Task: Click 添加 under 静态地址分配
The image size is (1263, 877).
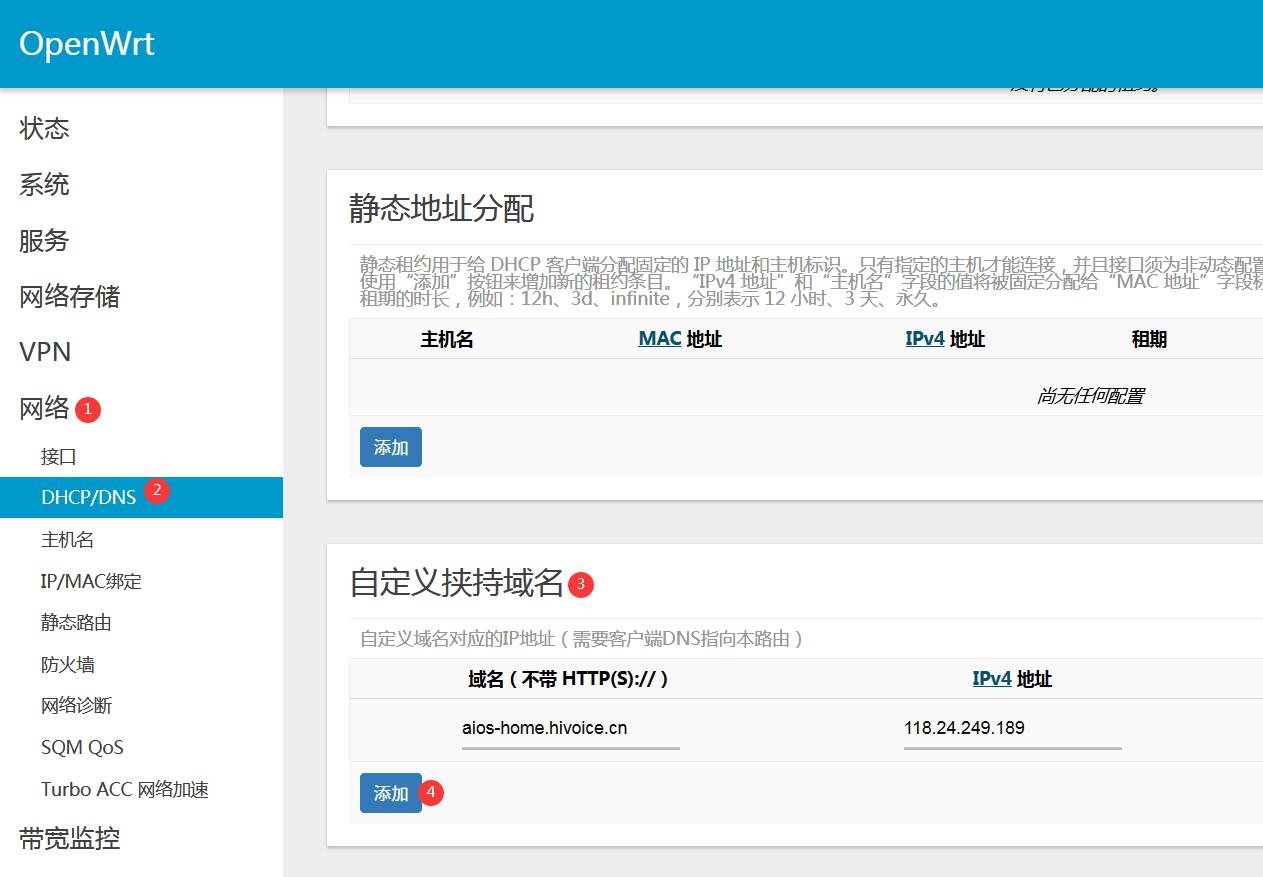Action: (390, 447)
